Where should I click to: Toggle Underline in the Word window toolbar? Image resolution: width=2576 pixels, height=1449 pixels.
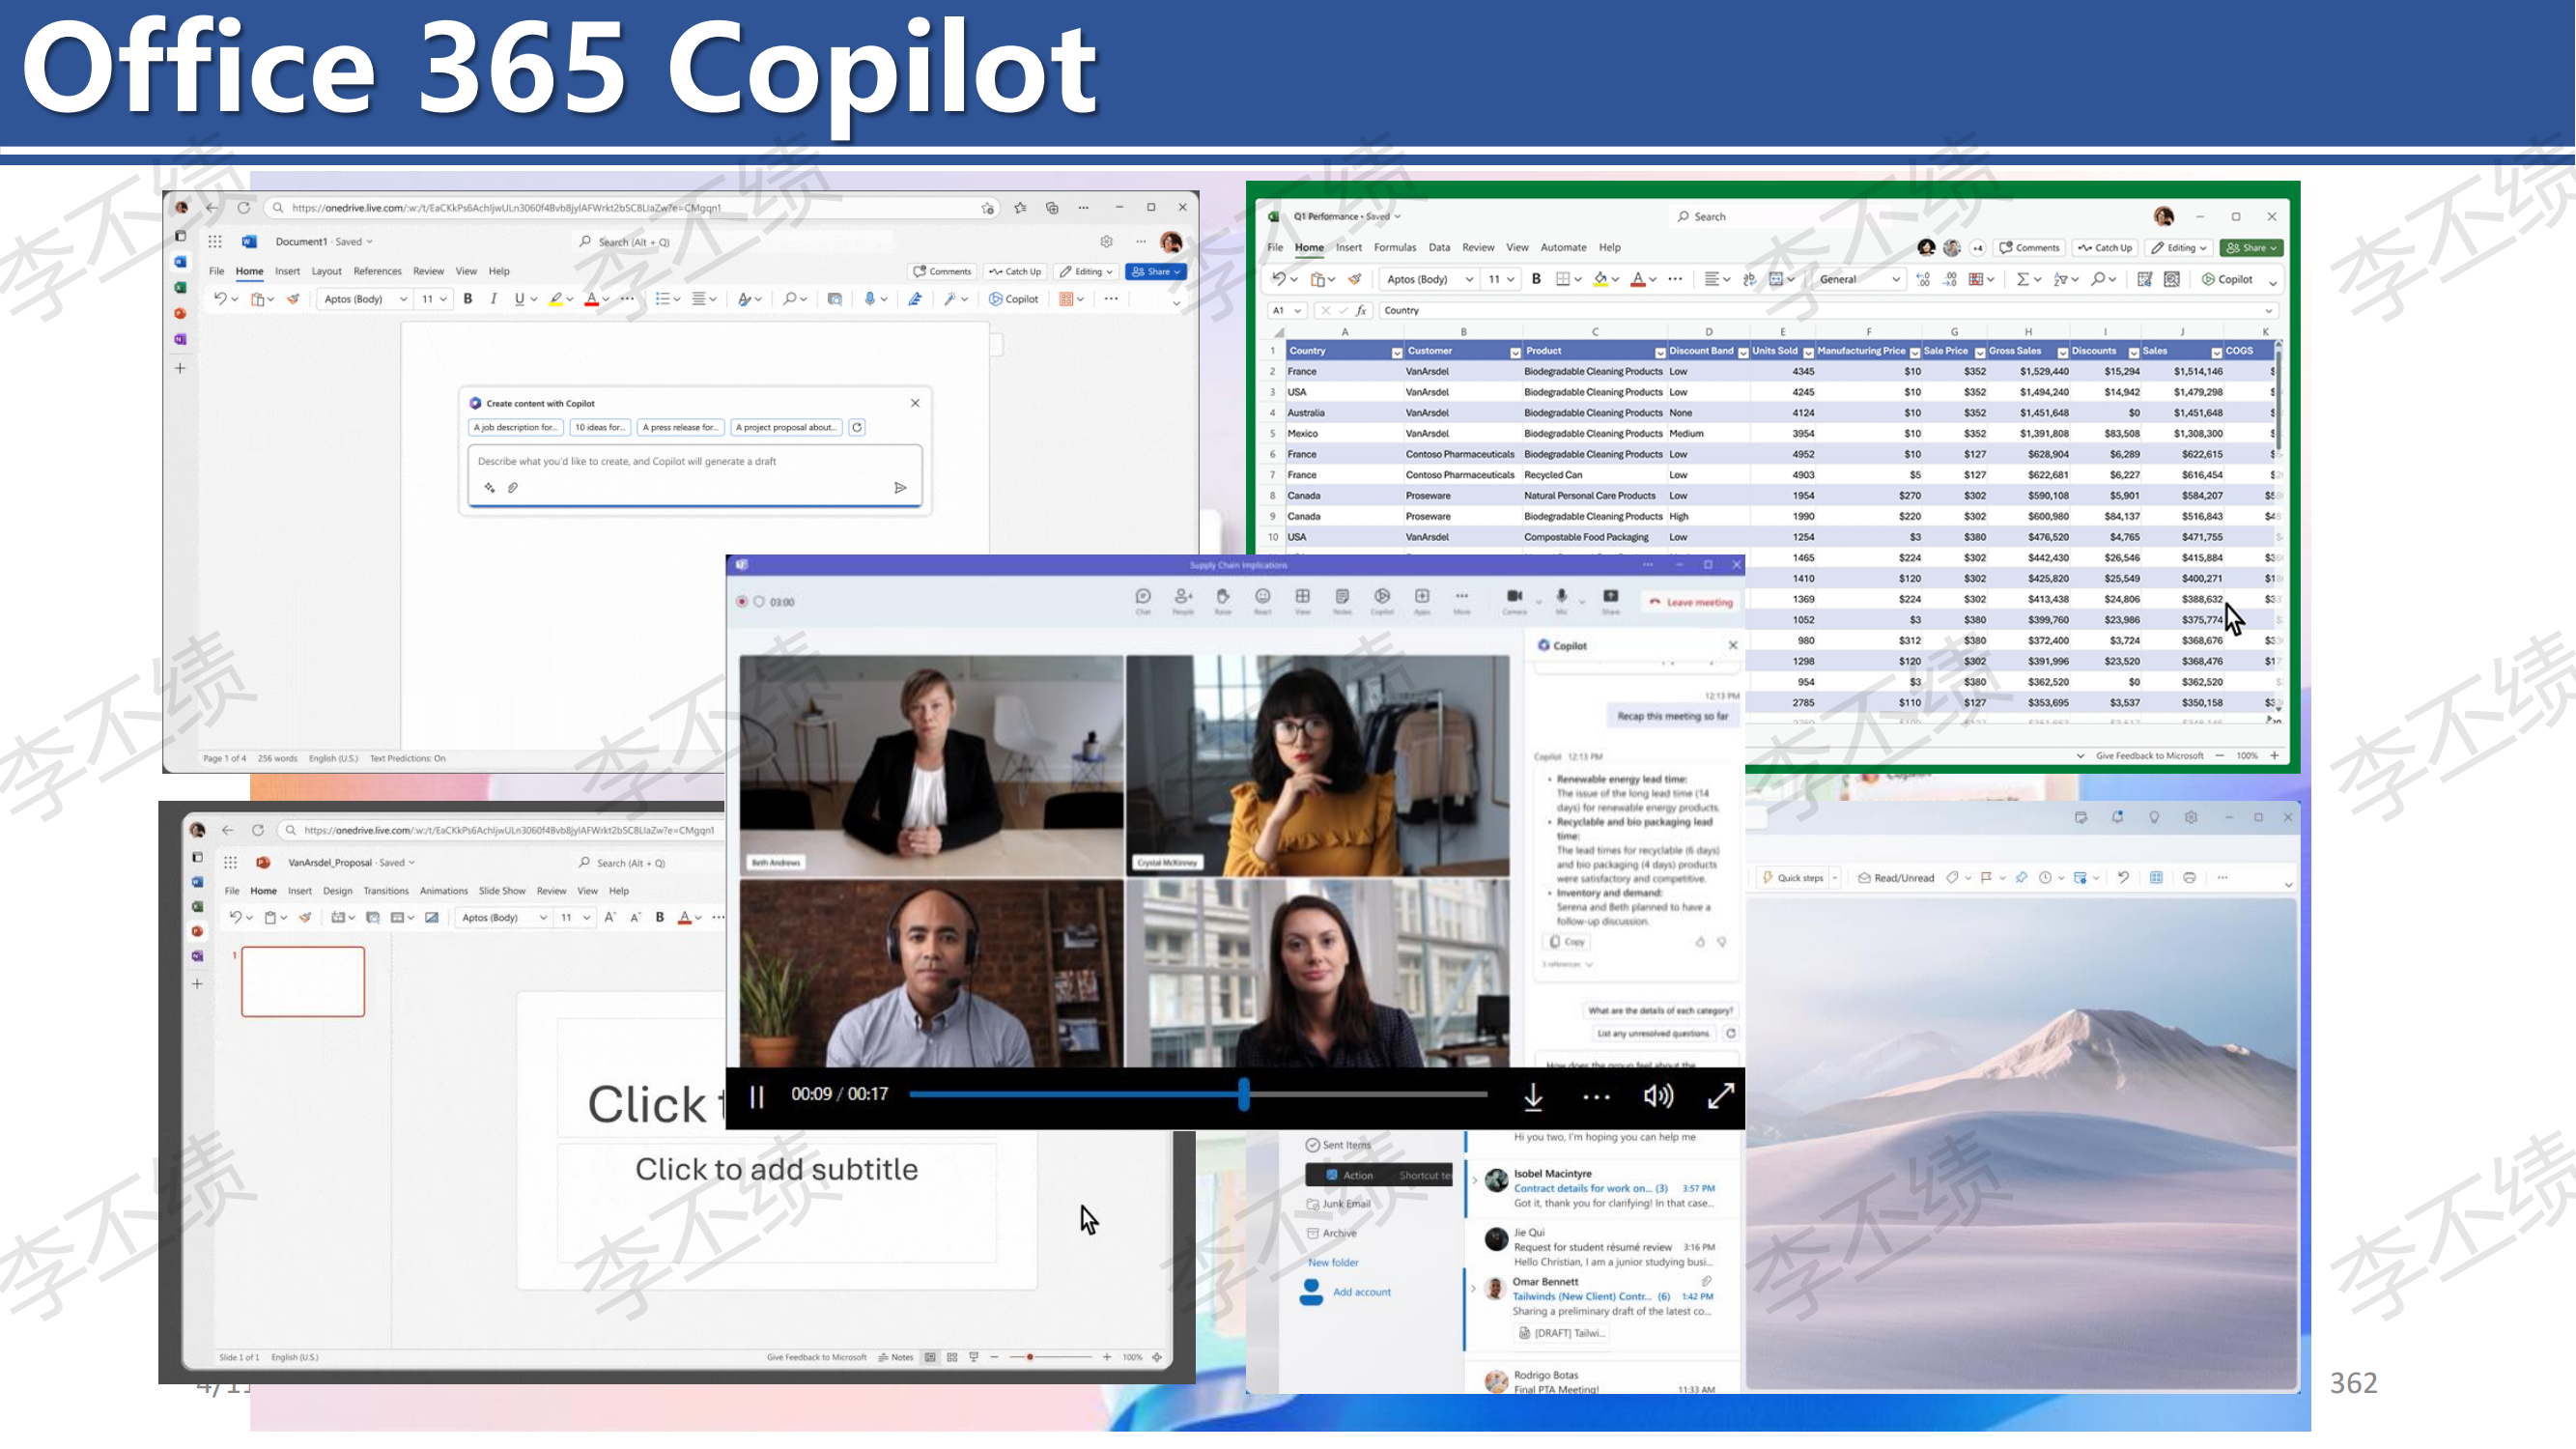coord(519,299)
